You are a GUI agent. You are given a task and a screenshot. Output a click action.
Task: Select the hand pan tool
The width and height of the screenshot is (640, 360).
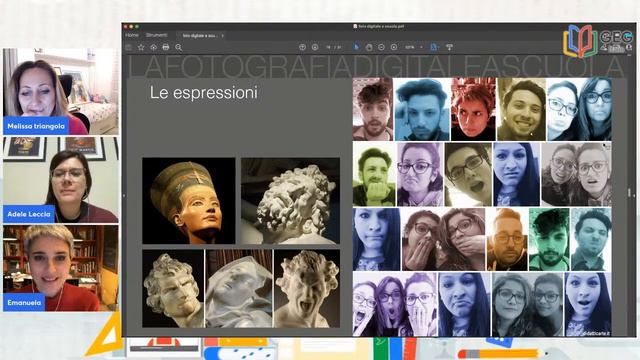tap(369, 47)
